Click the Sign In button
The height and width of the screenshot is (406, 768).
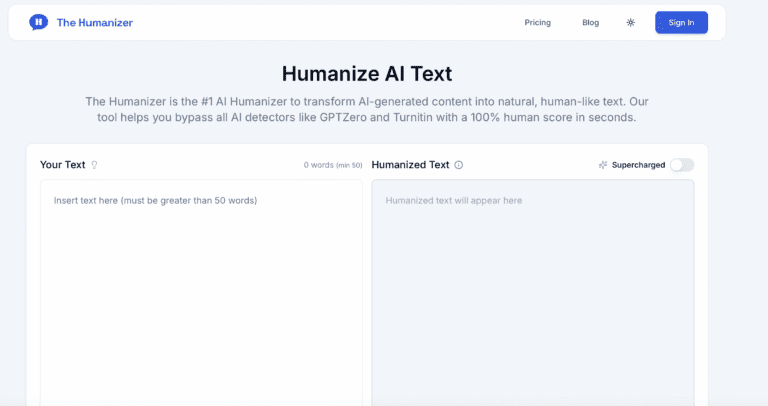[x=681, y=23]
